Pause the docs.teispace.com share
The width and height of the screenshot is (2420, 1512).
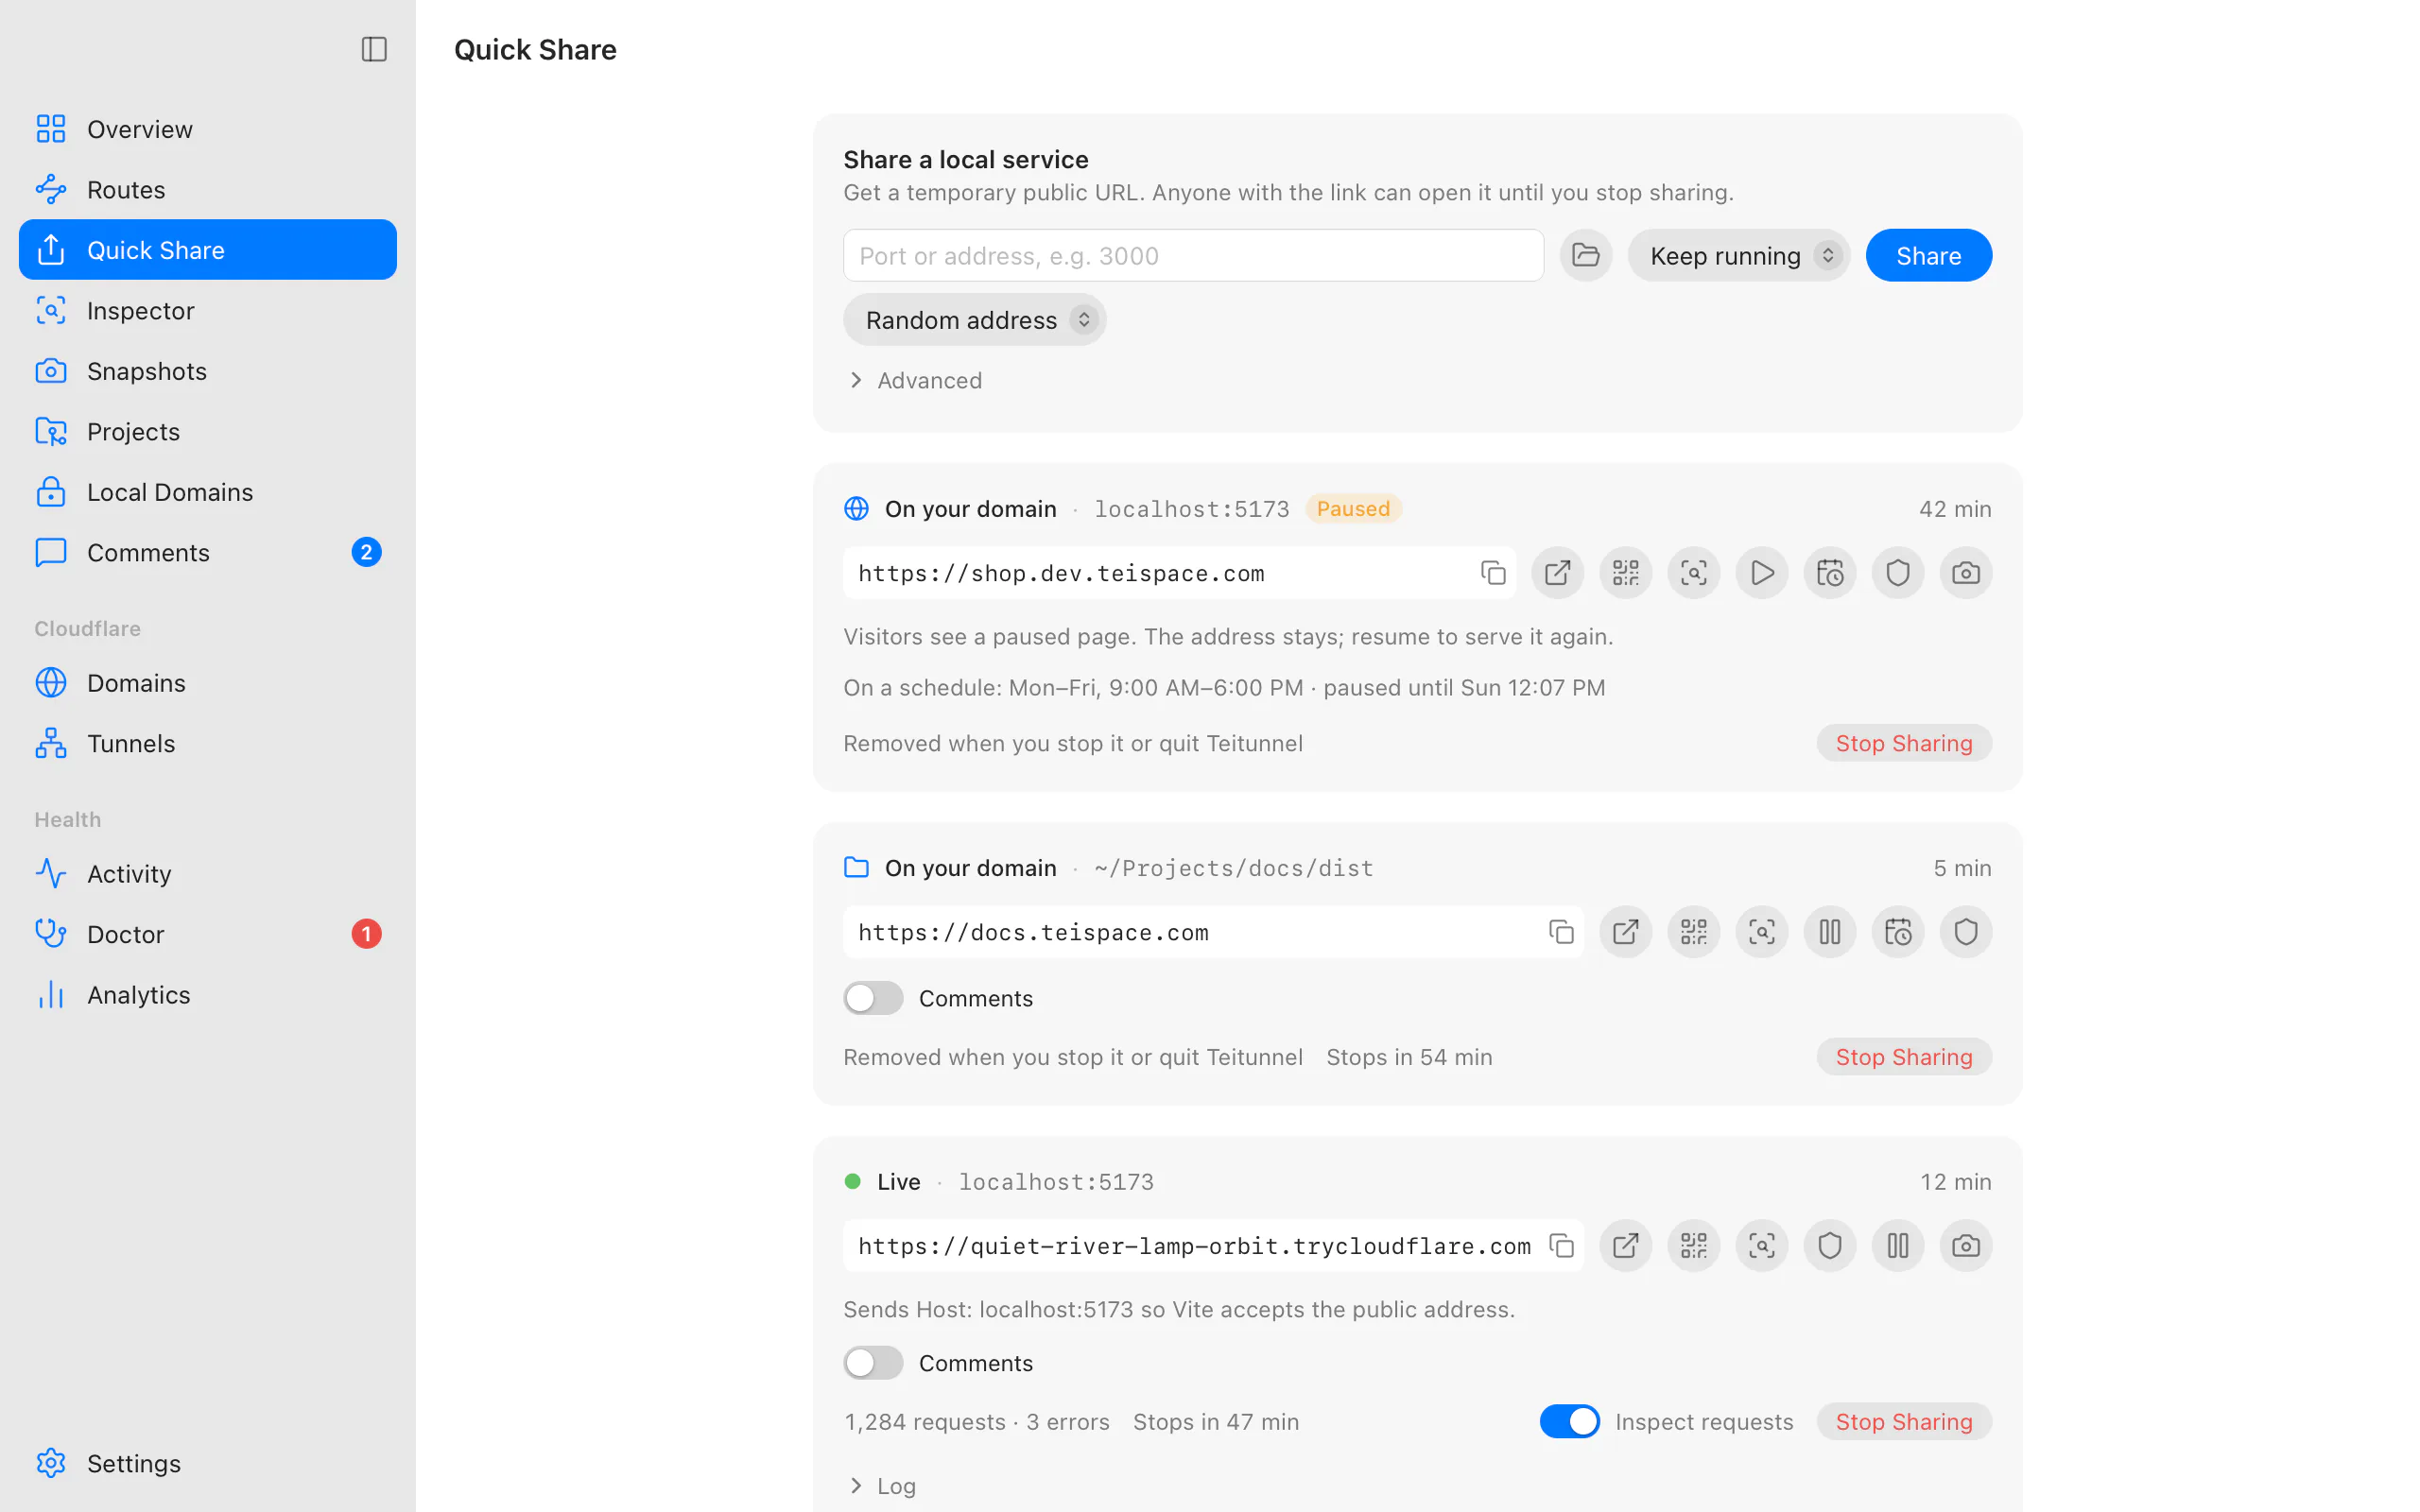[x=1829, y=932]
